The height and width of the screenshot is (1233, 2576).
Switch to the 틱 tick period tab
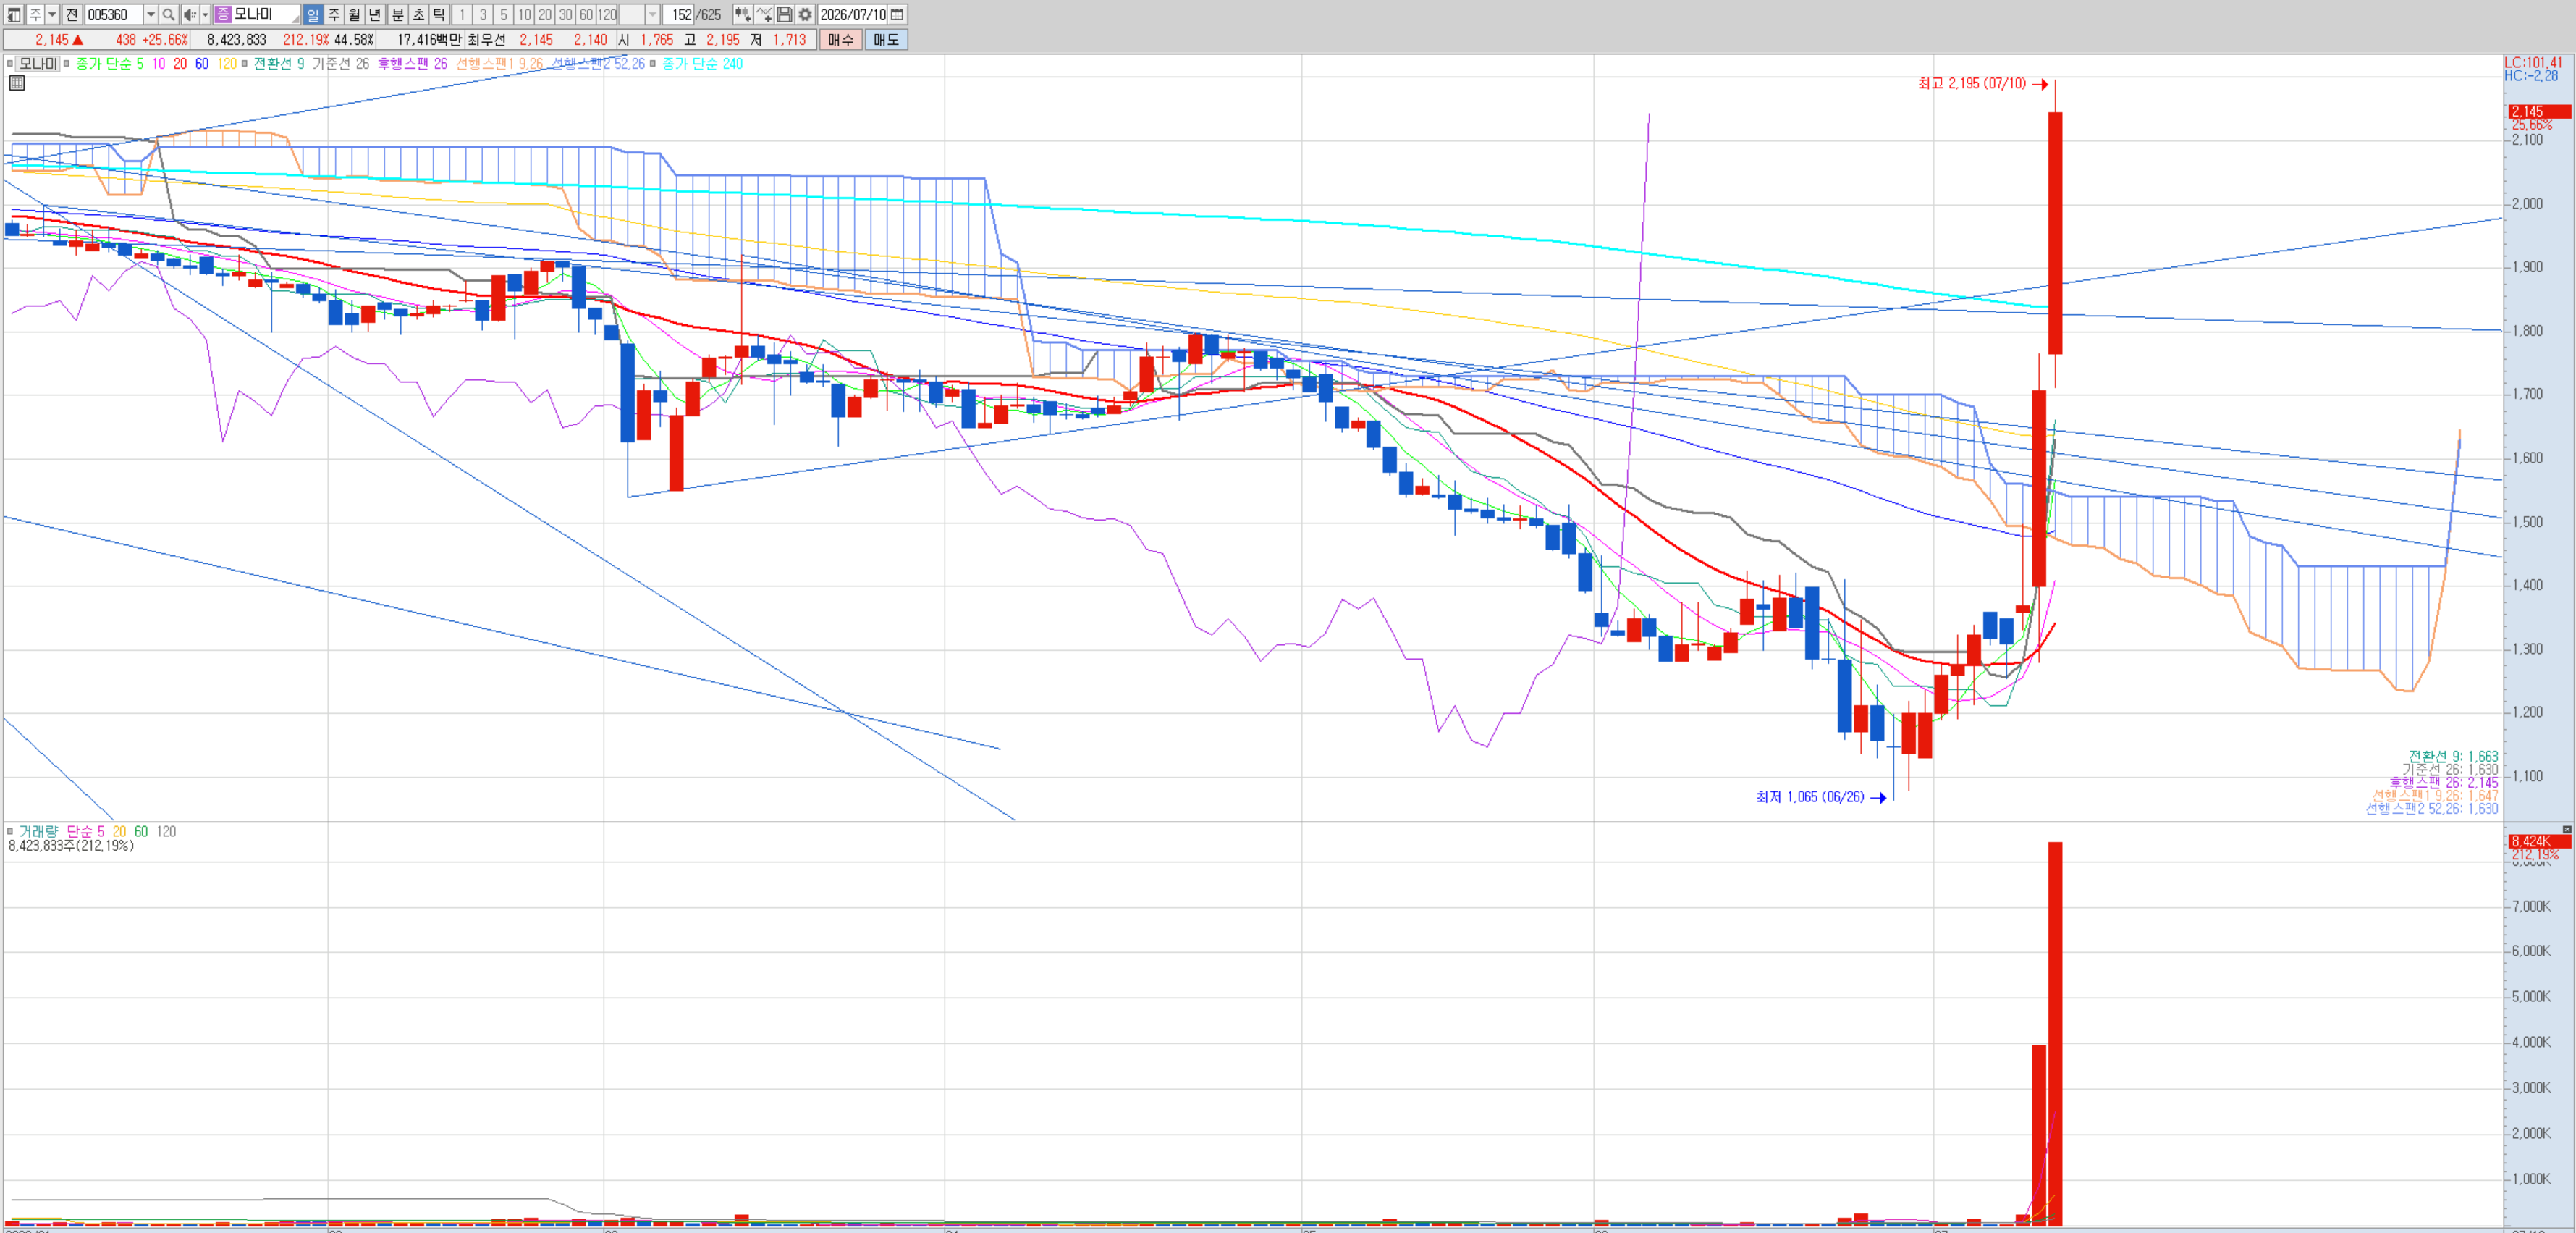(439, 14)
